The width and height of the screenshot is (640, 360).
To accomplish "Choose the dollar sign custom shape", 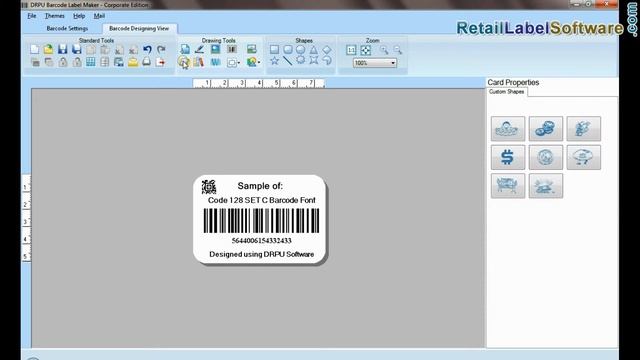I will coord(508,157).
